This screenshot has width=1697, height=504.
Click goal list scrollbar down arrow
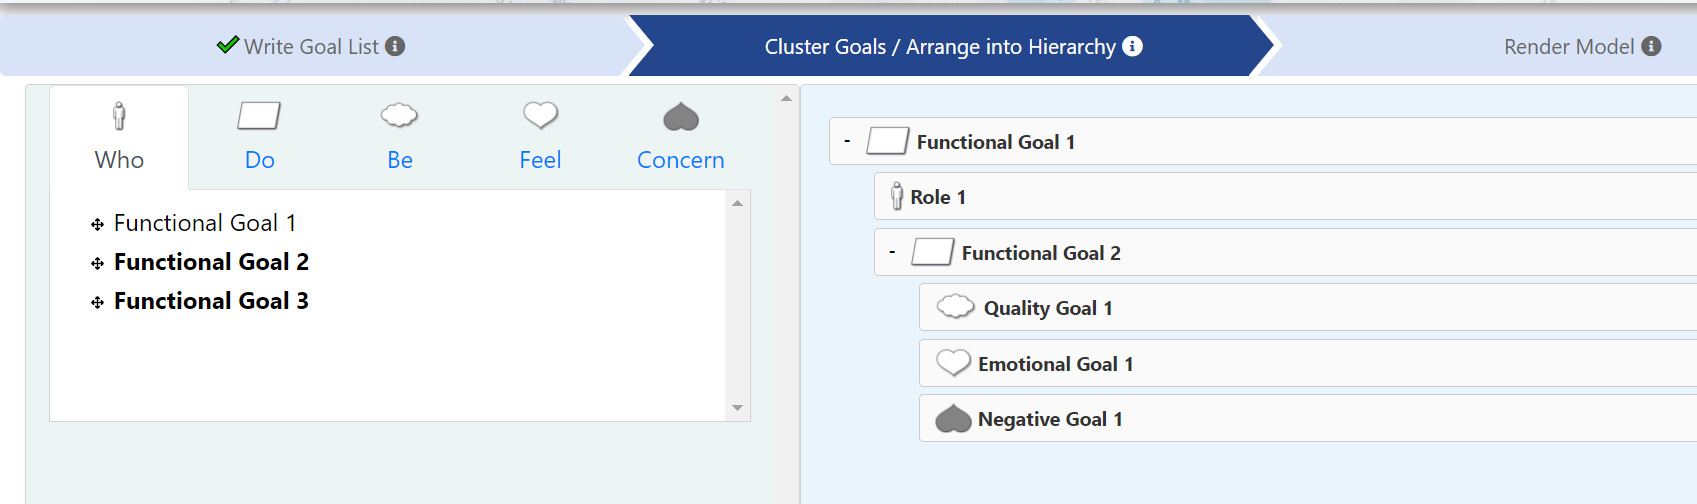click(737, 408)
